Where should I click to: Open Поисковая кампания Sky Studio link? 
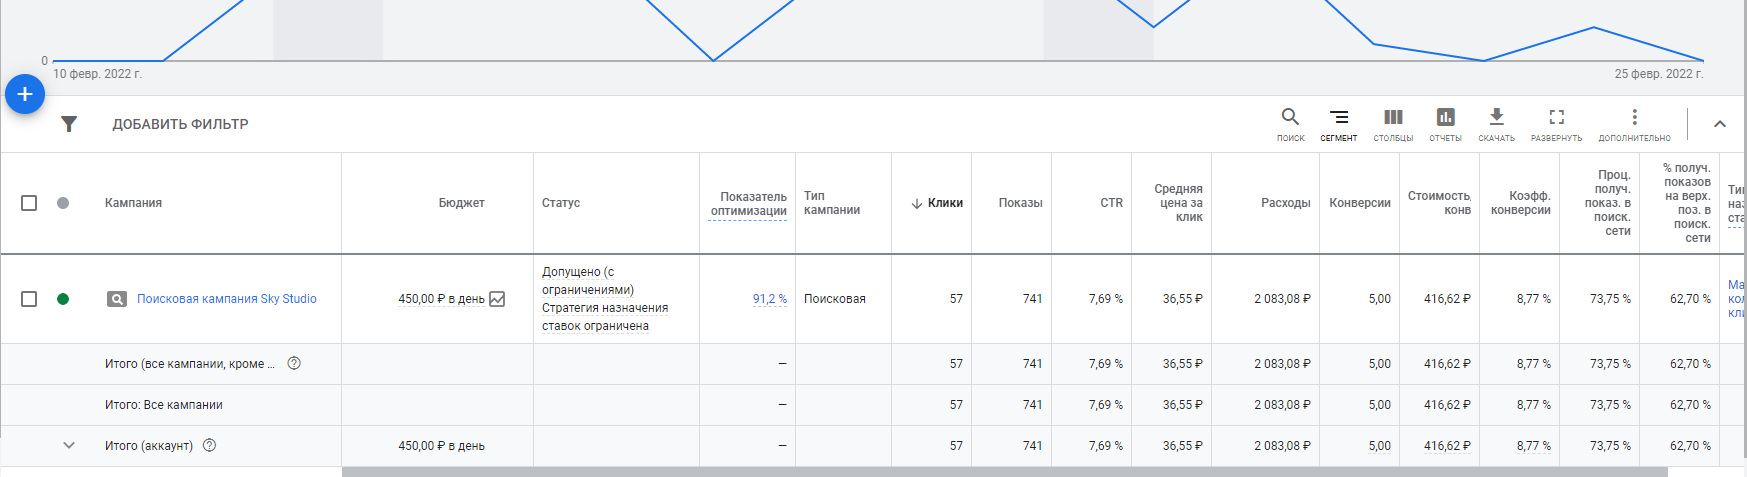(x=226, y=299)
